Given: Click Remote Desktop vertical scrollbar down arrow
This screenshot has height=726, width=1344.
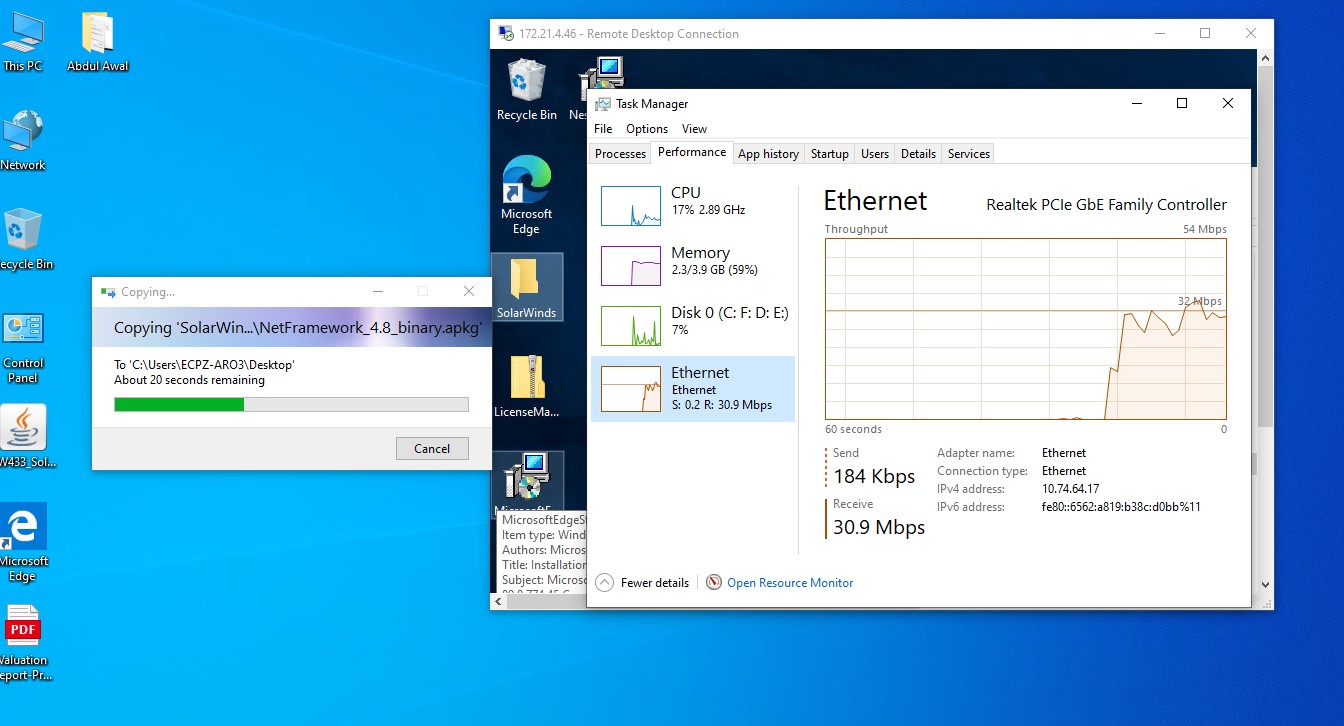Looking at the screenshot, I should tap(1265, 584).
